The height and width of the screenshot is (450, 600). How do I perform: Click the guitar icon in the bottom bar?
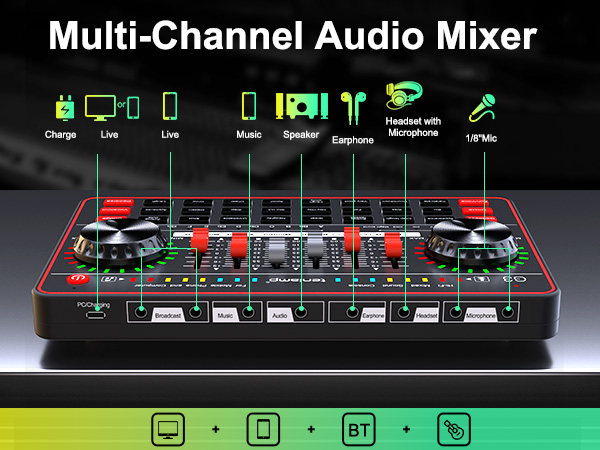point(454,429)
